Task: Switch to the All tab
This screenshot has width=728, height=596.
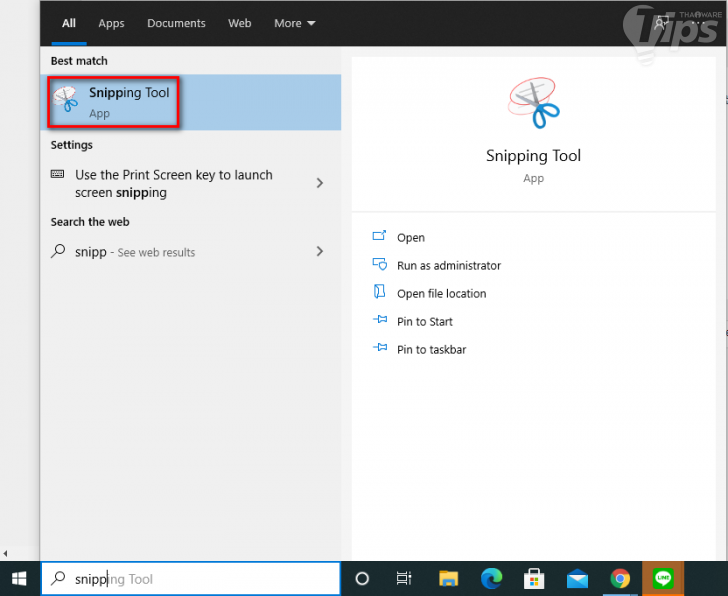Action: pyautogui.click(x=69, y=23)
